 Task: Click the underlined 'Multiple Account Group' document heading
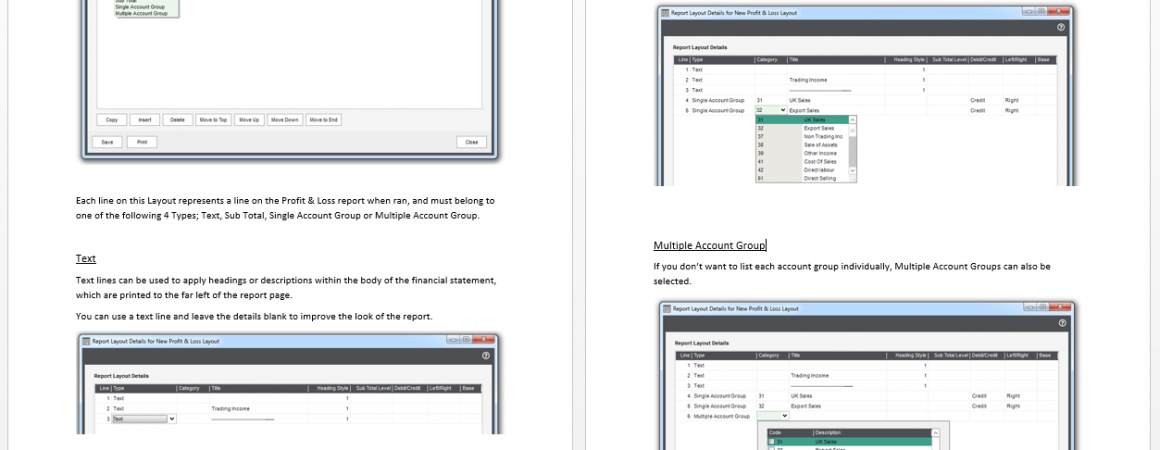[709, 246]
